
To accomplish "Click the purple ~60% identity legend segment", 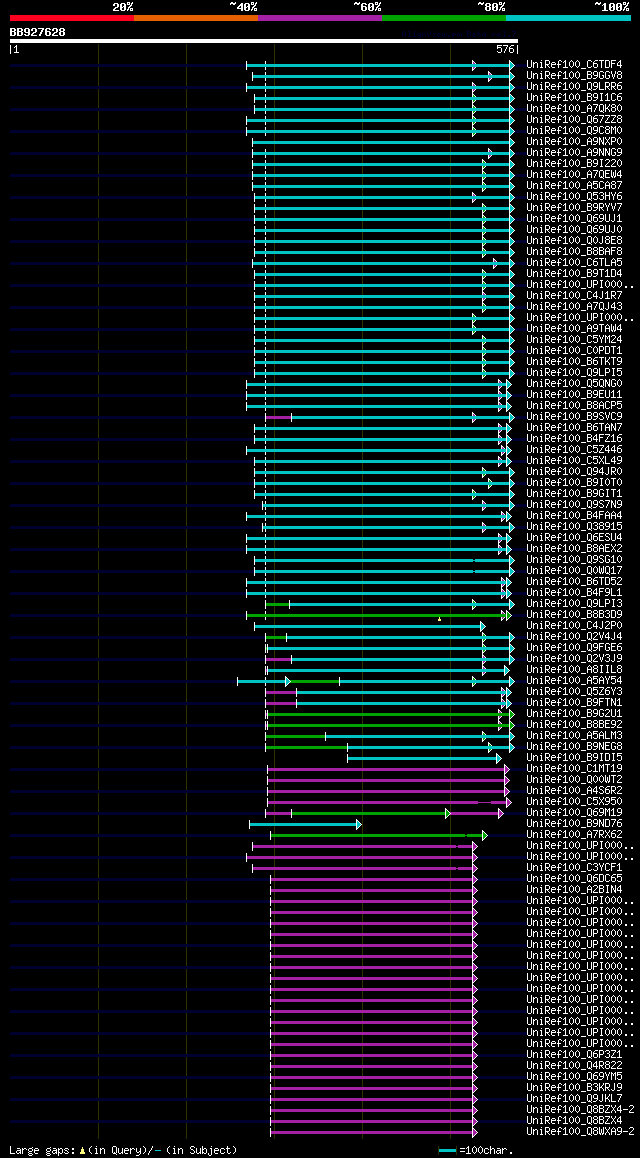I will pyautogui.click(x=320, y=17).
